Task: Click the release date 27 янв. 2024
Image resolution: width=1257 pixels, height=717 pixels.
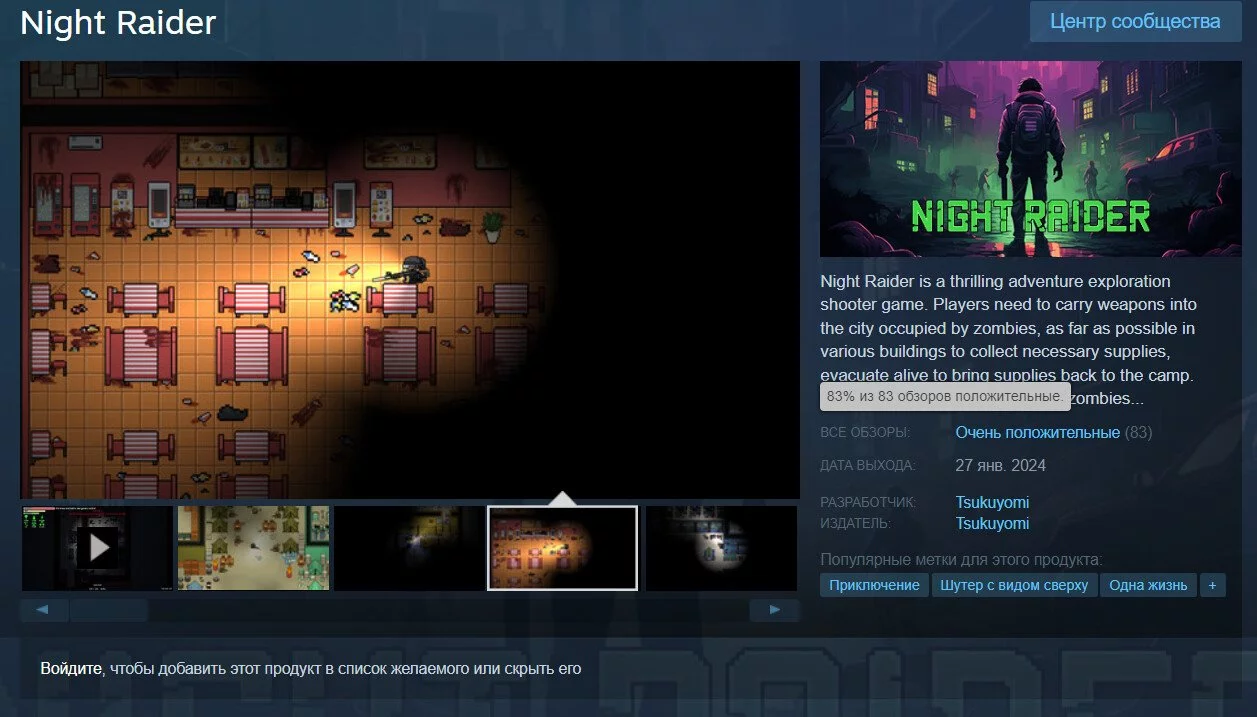Action: (x=1001, y=465)
